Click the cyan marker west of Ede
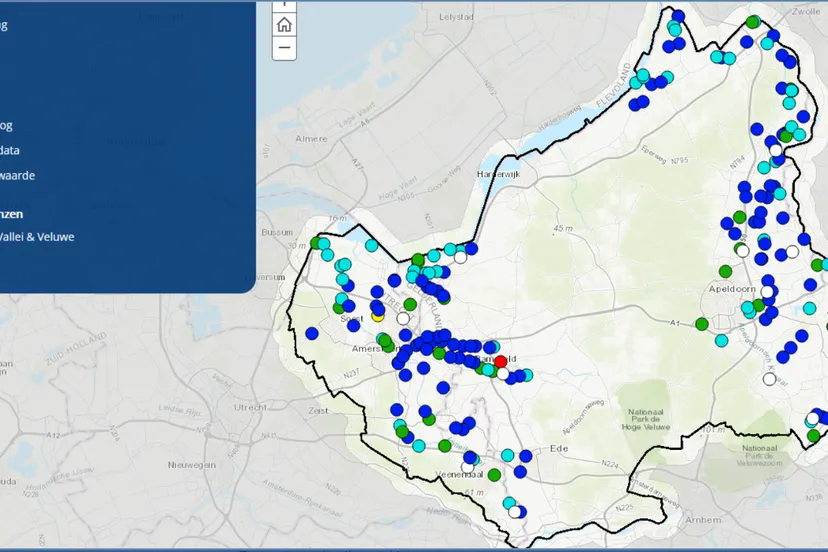The height and width of the screenshot is (552, 828). pos(508,455)
